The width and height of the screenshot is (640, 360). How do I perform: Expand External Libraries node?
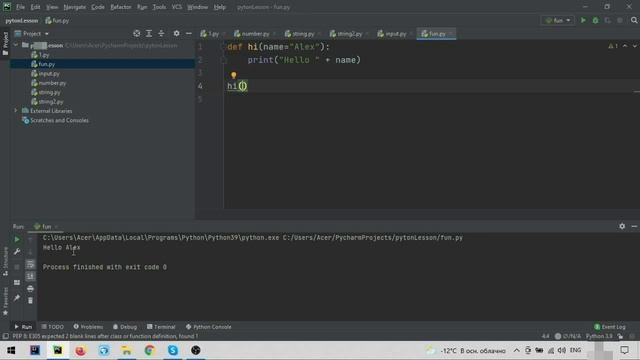pos(16,111)
